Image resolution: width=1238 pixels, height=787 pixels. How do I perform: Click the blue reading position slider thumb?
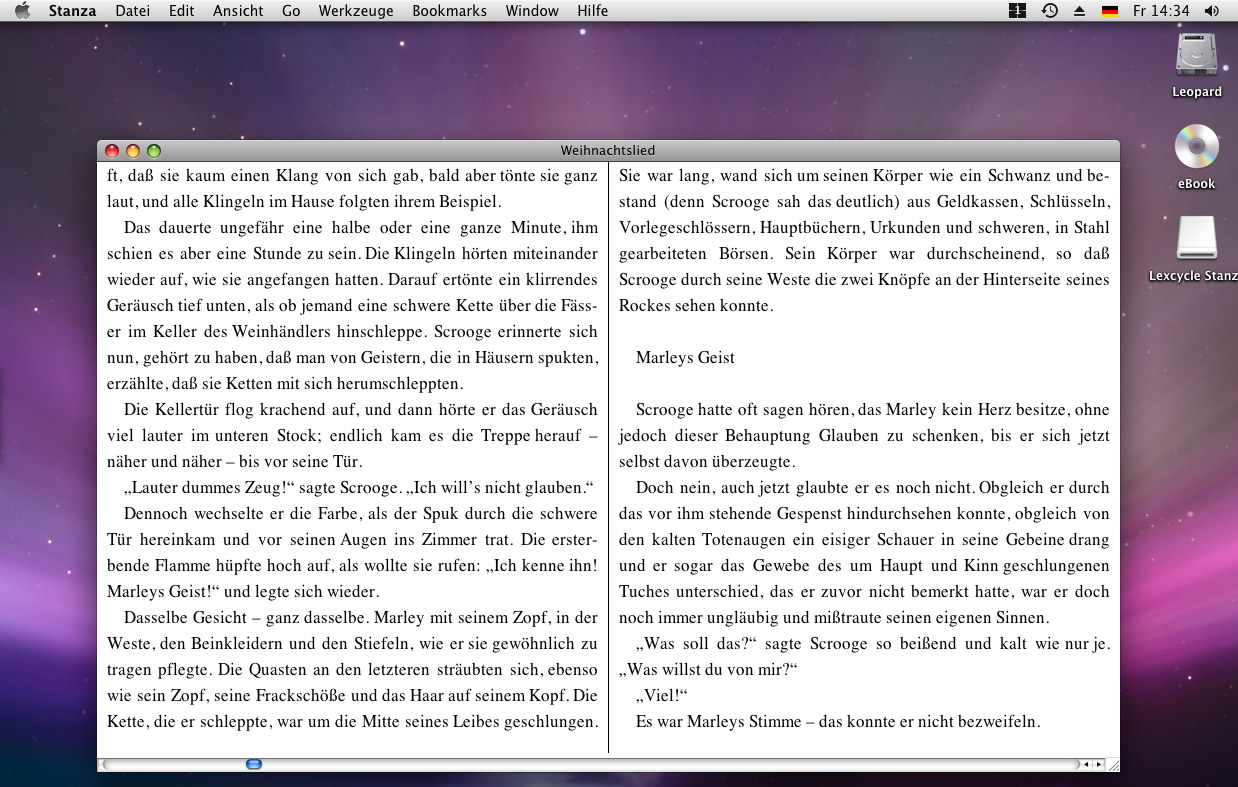[x=253, y=764]
